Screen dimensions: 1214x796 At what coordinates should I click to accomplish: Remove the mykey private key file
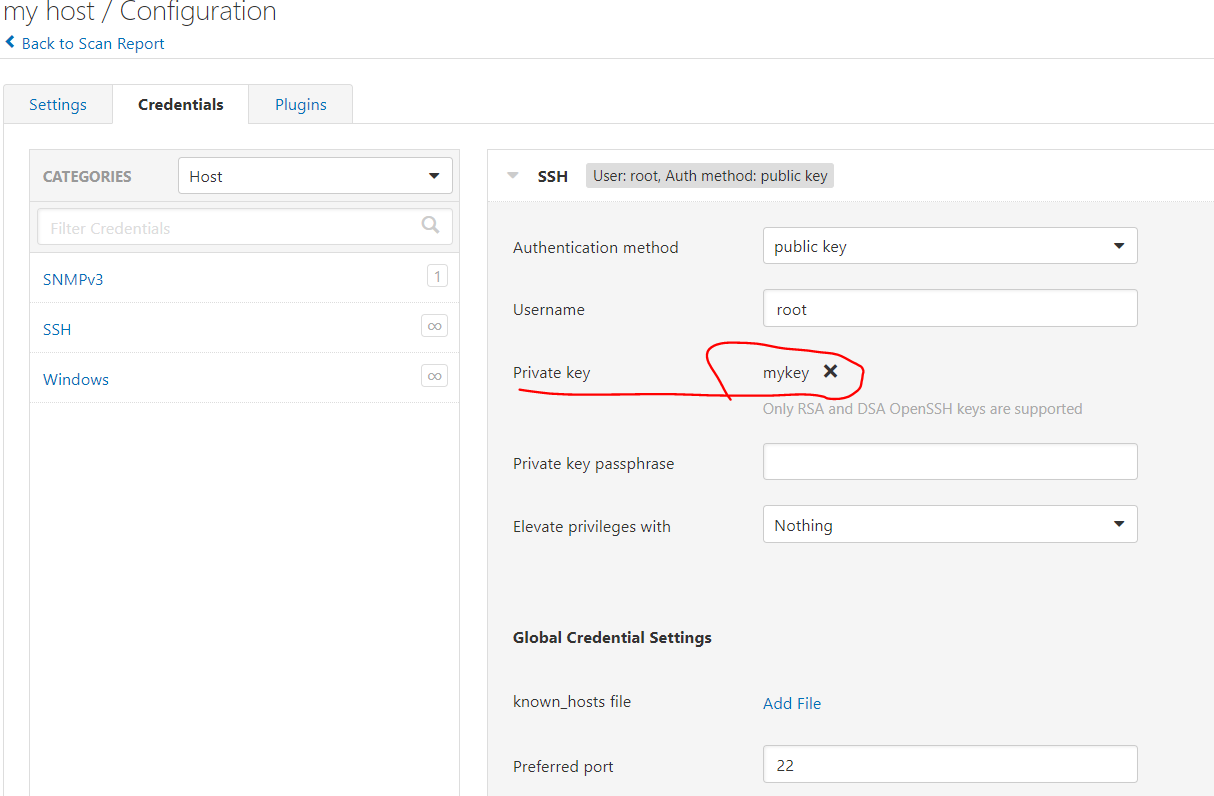pos(830,371)
